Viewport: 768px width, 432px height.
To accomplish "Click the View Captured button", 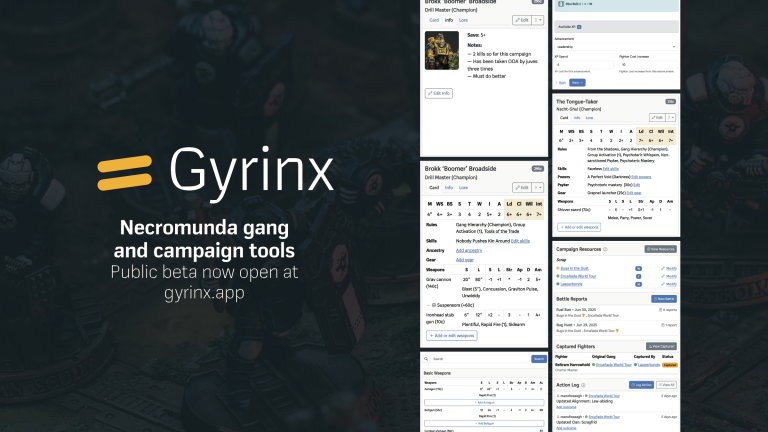I will pyautogui.click(x=661, y=345).
